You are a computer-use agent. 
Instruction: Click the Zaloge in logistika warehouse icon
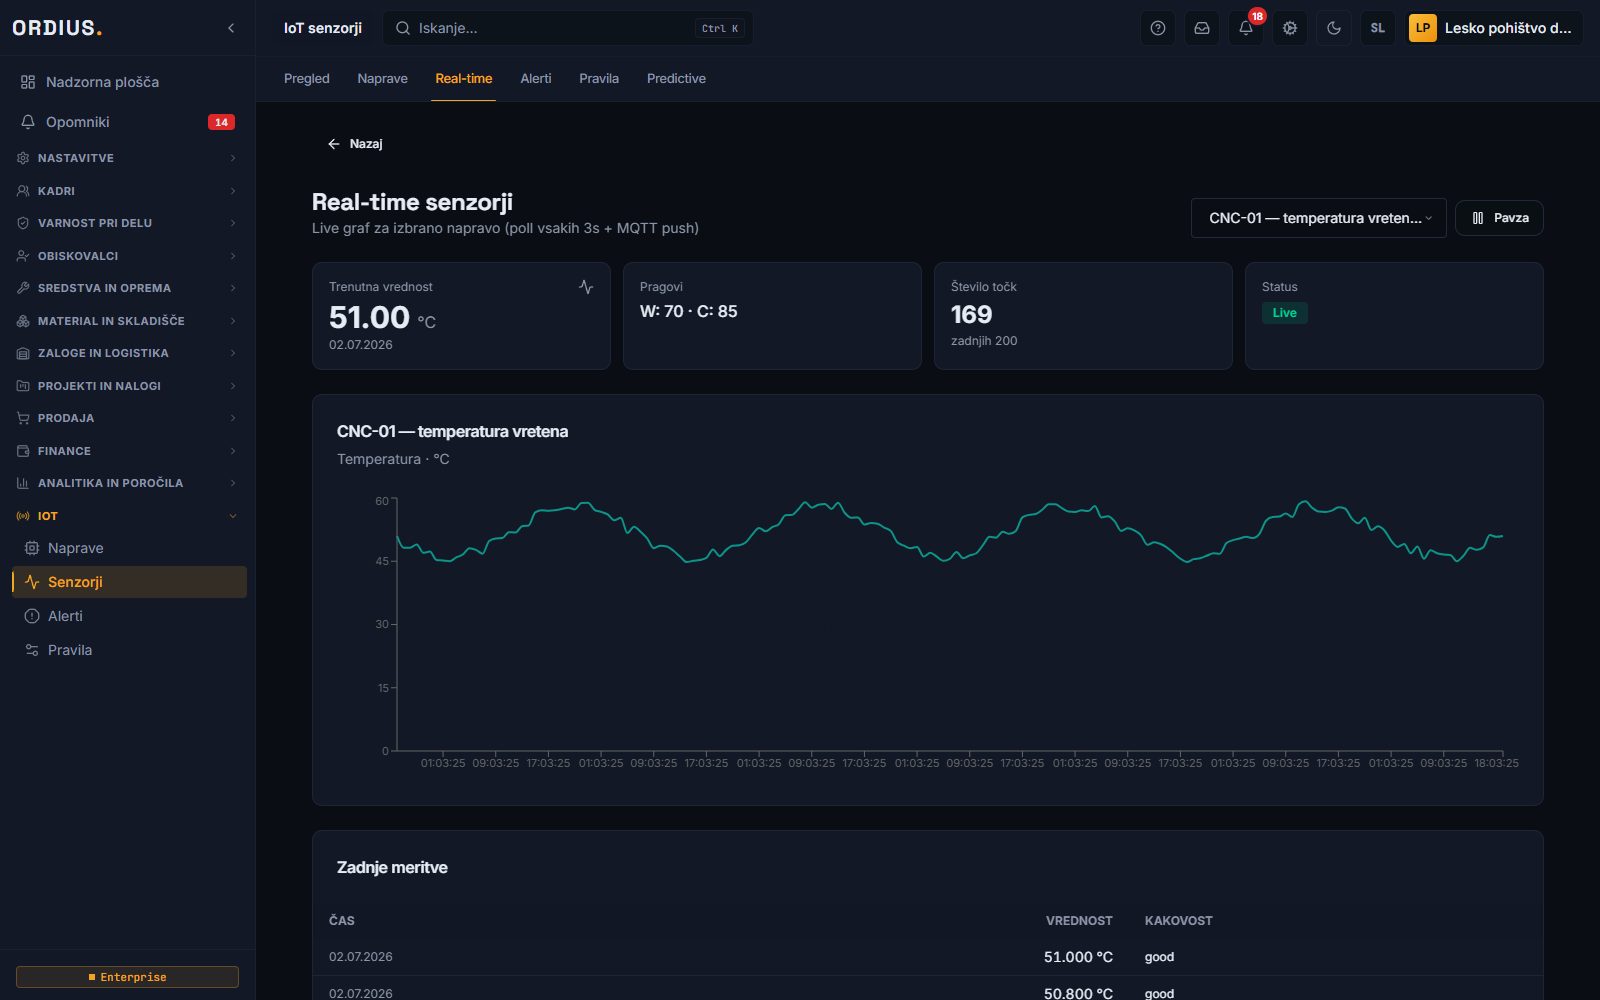[x=23, y=353]
